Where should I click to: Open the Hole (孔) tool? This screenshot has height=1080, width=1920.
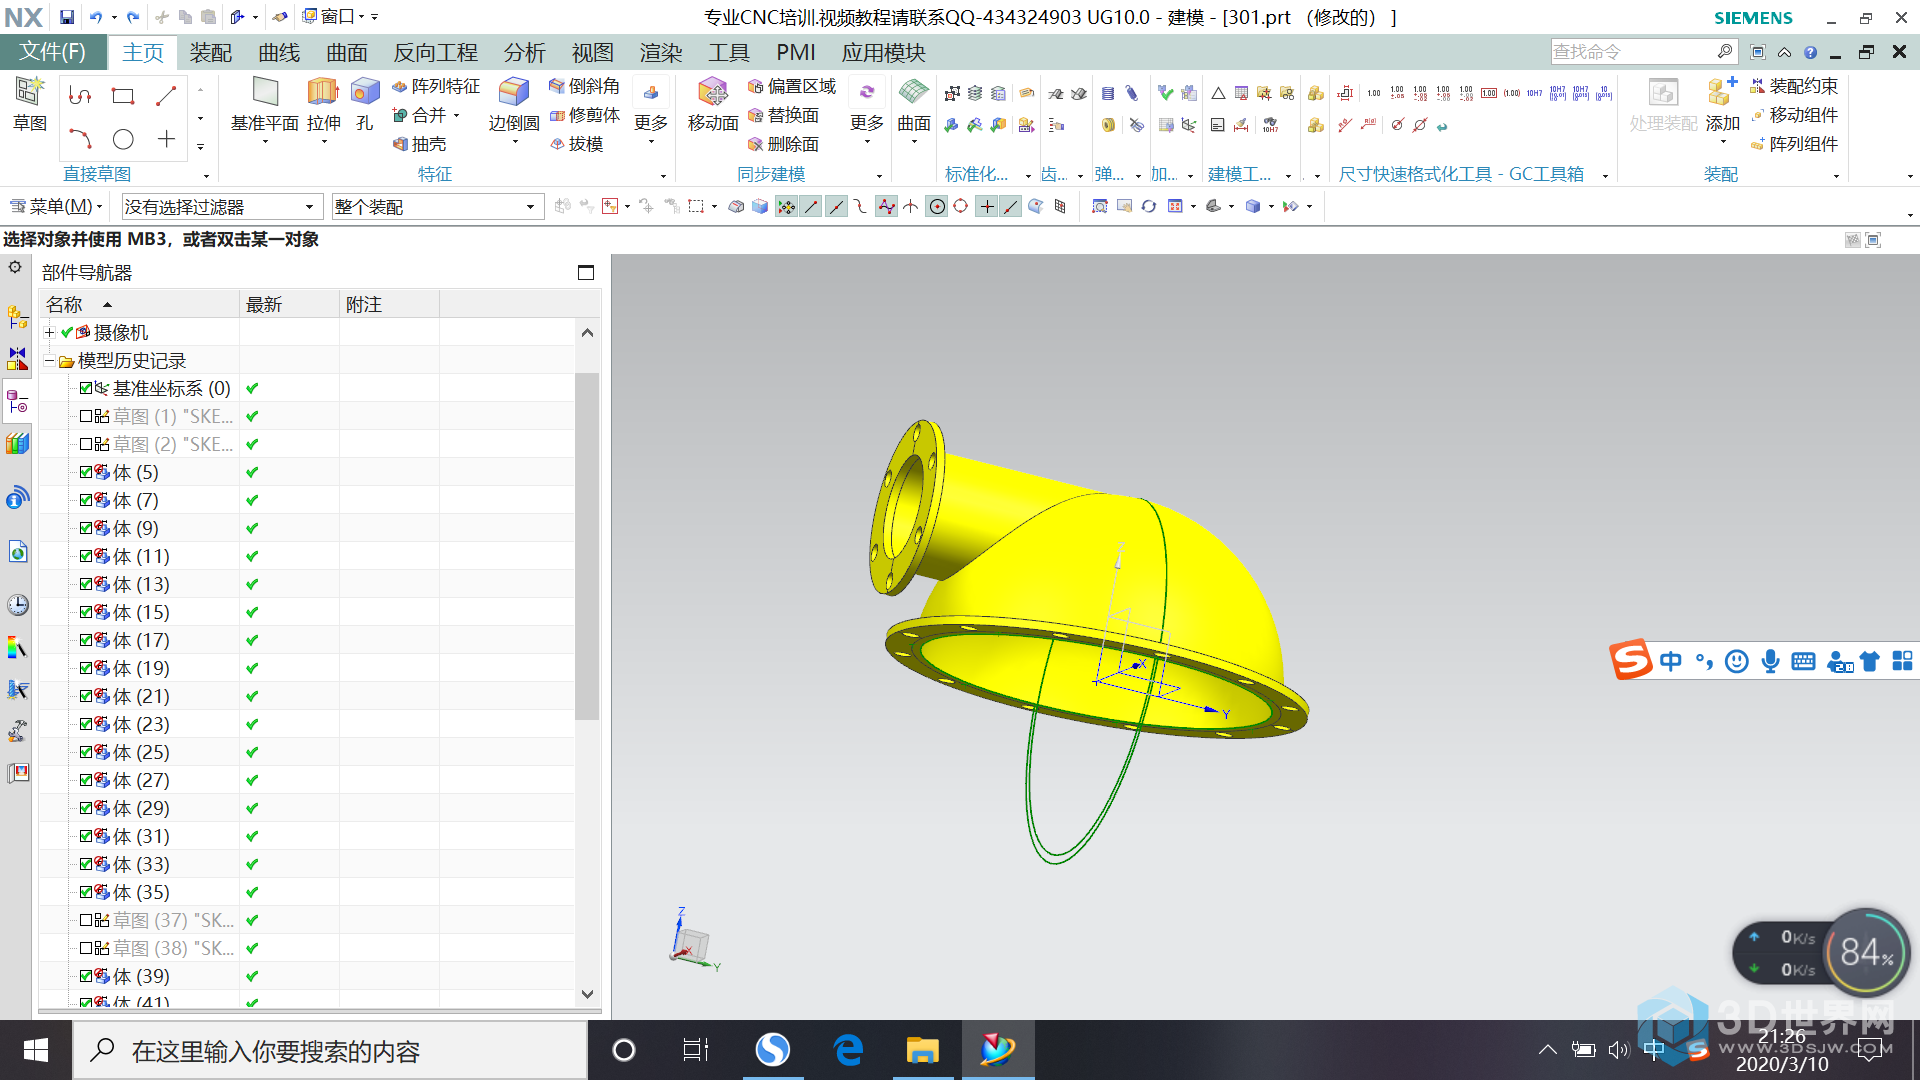pos(365,105)
